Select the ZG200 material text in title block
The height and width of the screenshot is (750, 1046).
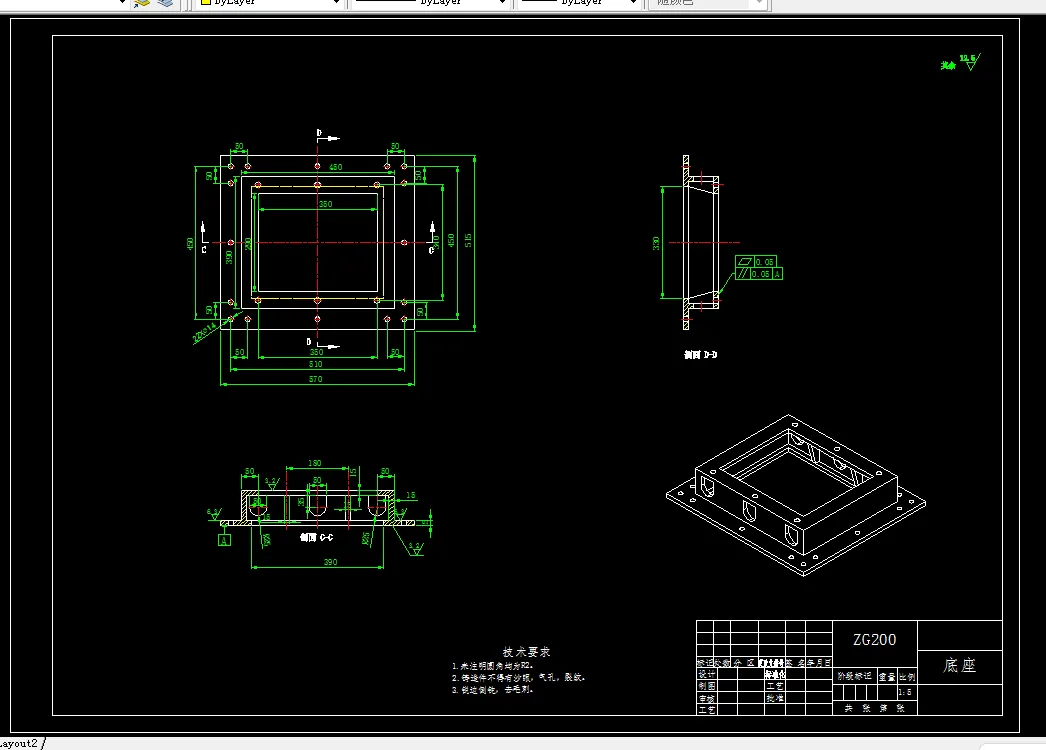tap(875, 639)
